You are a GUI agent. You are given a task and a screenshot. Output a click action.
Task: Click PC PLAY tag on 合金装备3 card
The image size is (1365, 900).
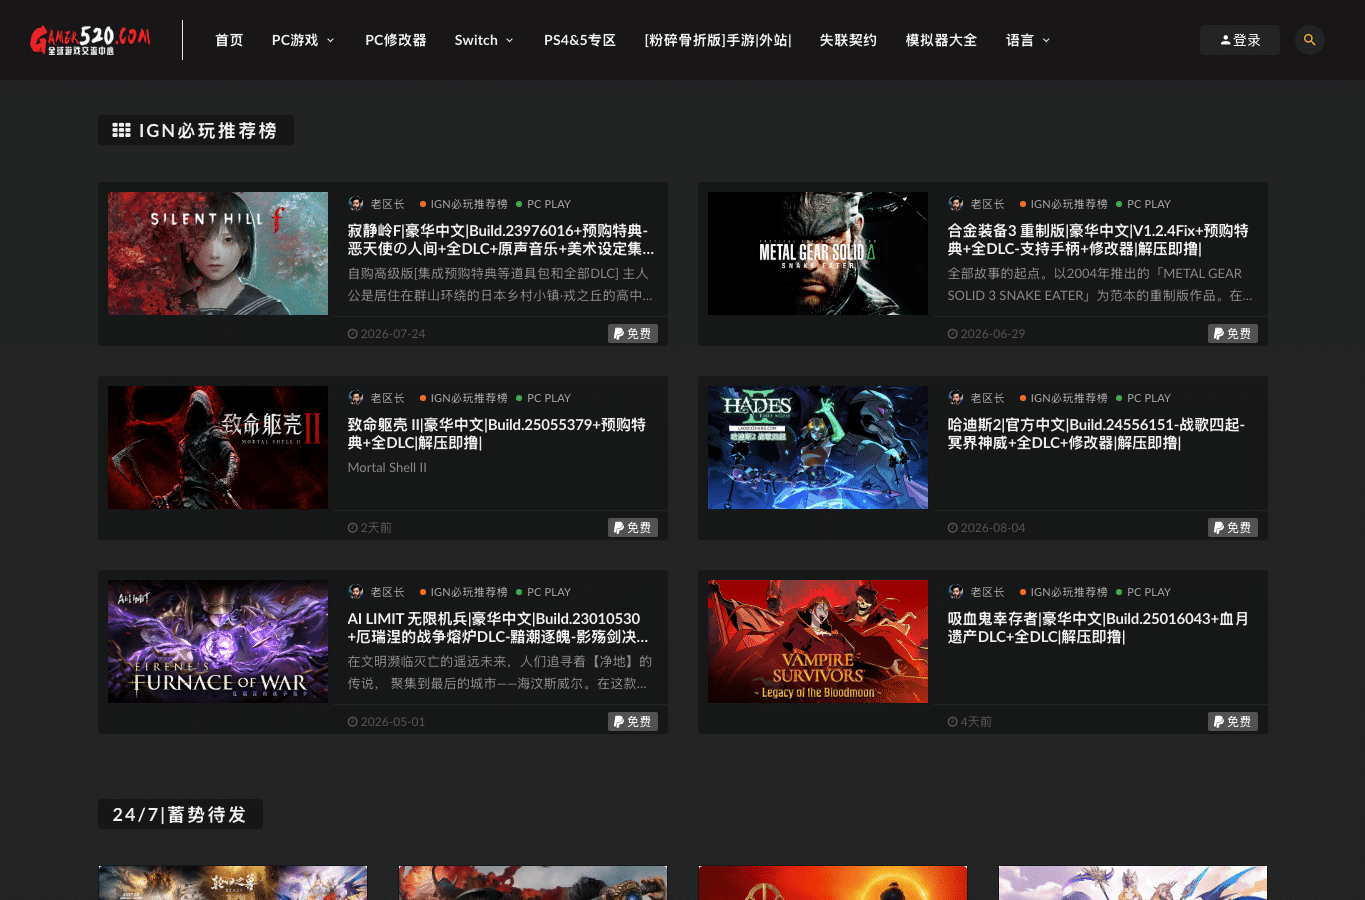(x=1144, y=204)
